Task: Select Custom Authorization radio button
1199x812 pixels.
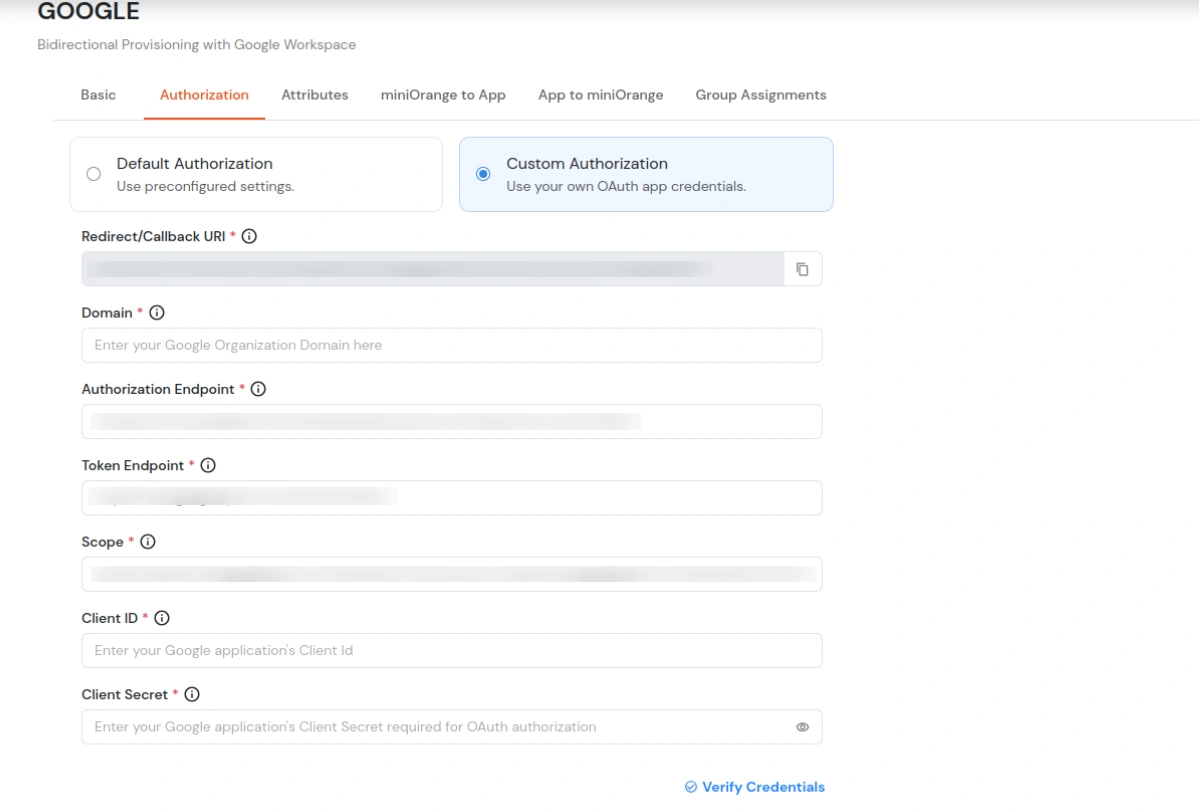Action: pos(483,174)
